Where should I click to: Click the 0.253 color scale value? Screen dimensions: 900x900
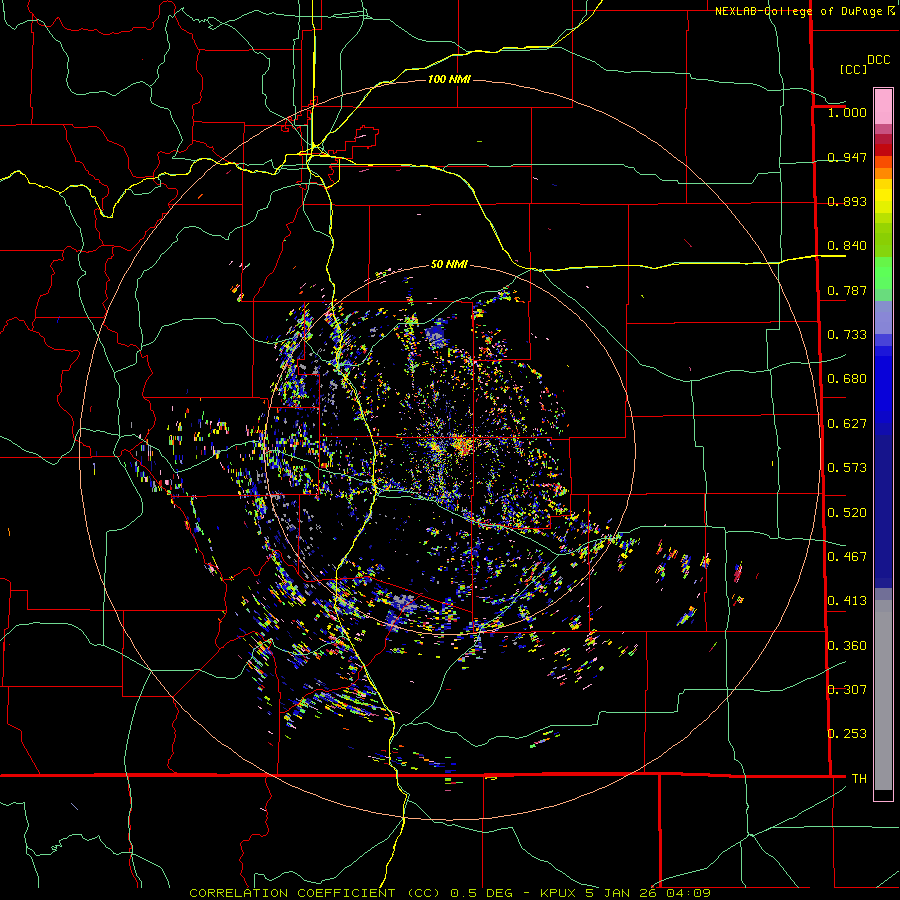tap(847, 734)
